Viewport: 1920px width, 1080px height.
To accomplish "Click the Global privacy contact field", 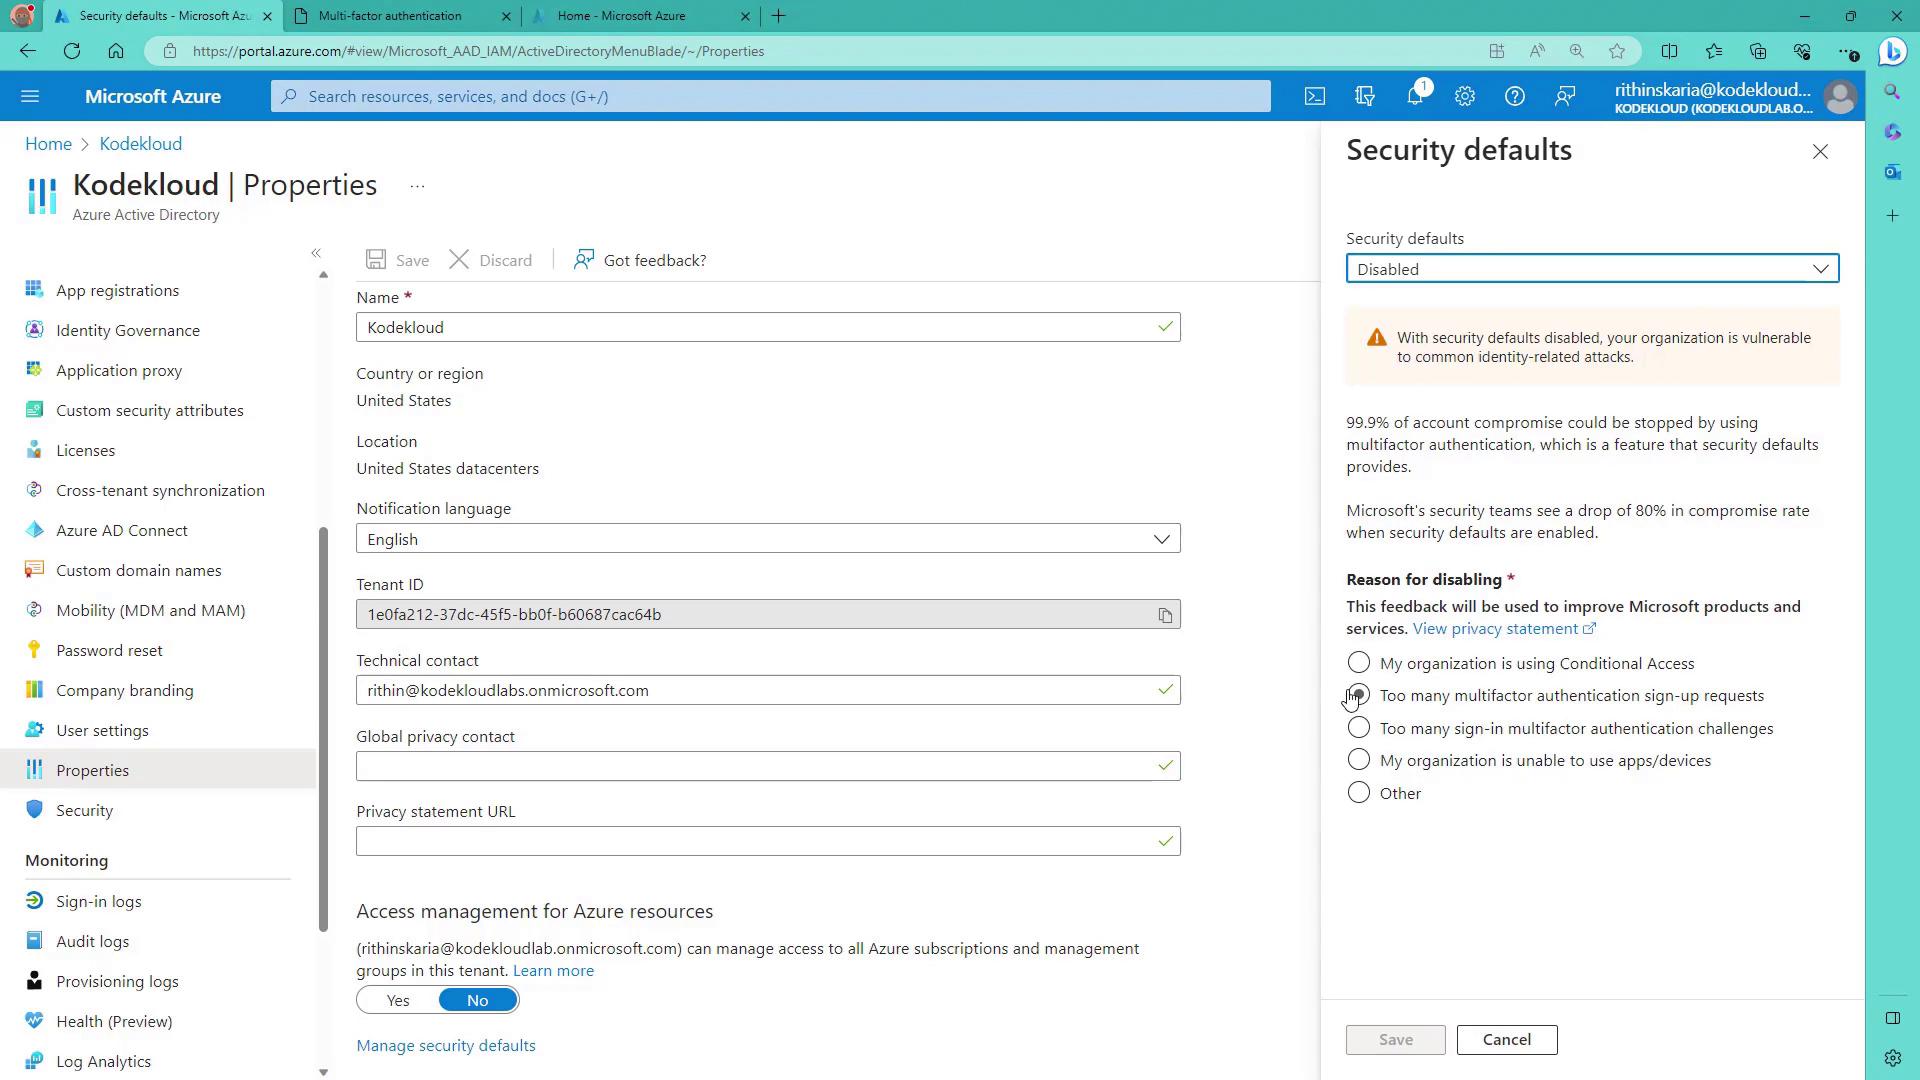I will [x=755, y=766].
